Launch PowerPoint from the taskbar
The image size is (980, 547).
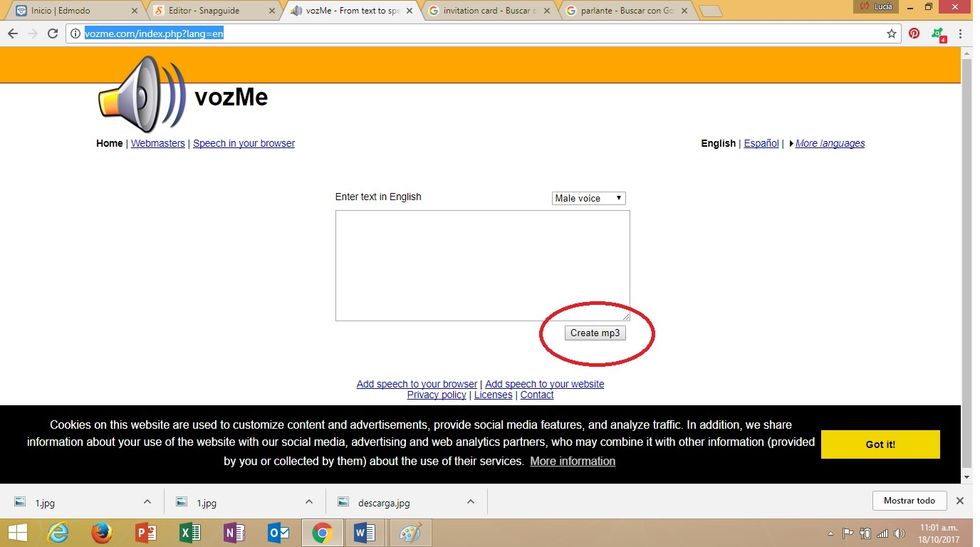pyautogui.click(x=146, y=533)
